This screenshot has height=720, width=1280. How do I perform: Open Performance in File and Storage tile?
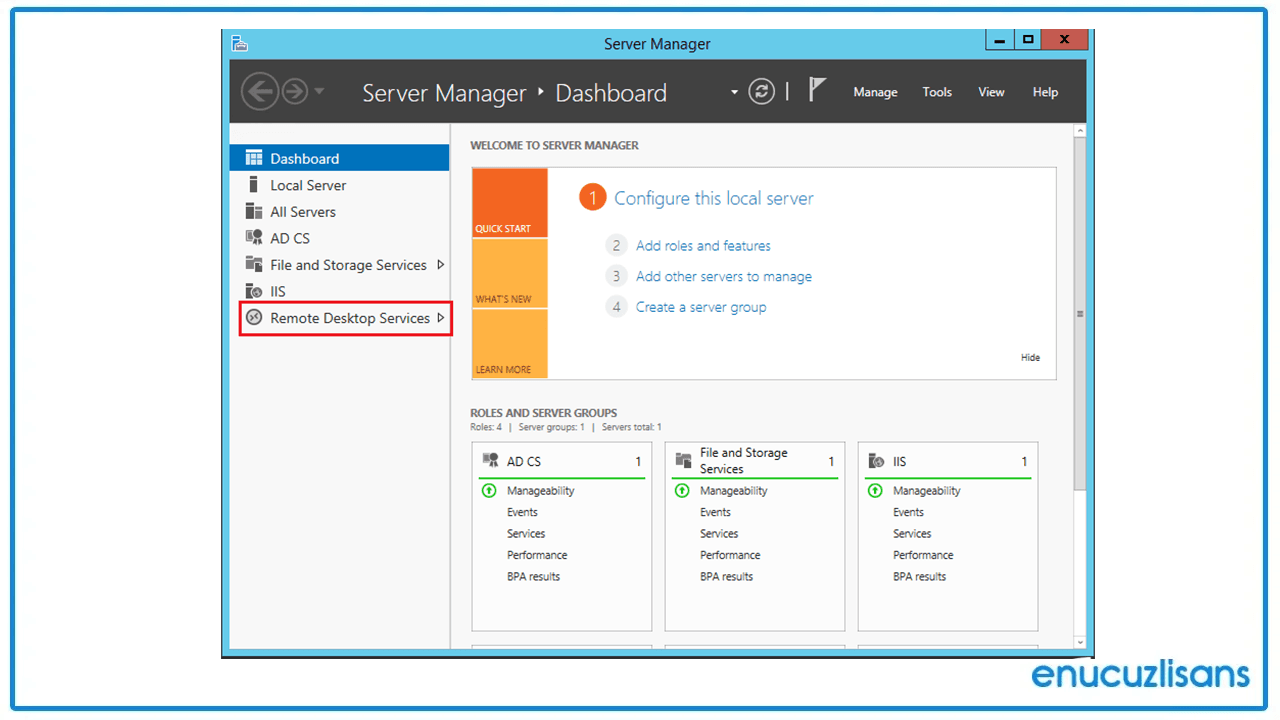point(730,555)
